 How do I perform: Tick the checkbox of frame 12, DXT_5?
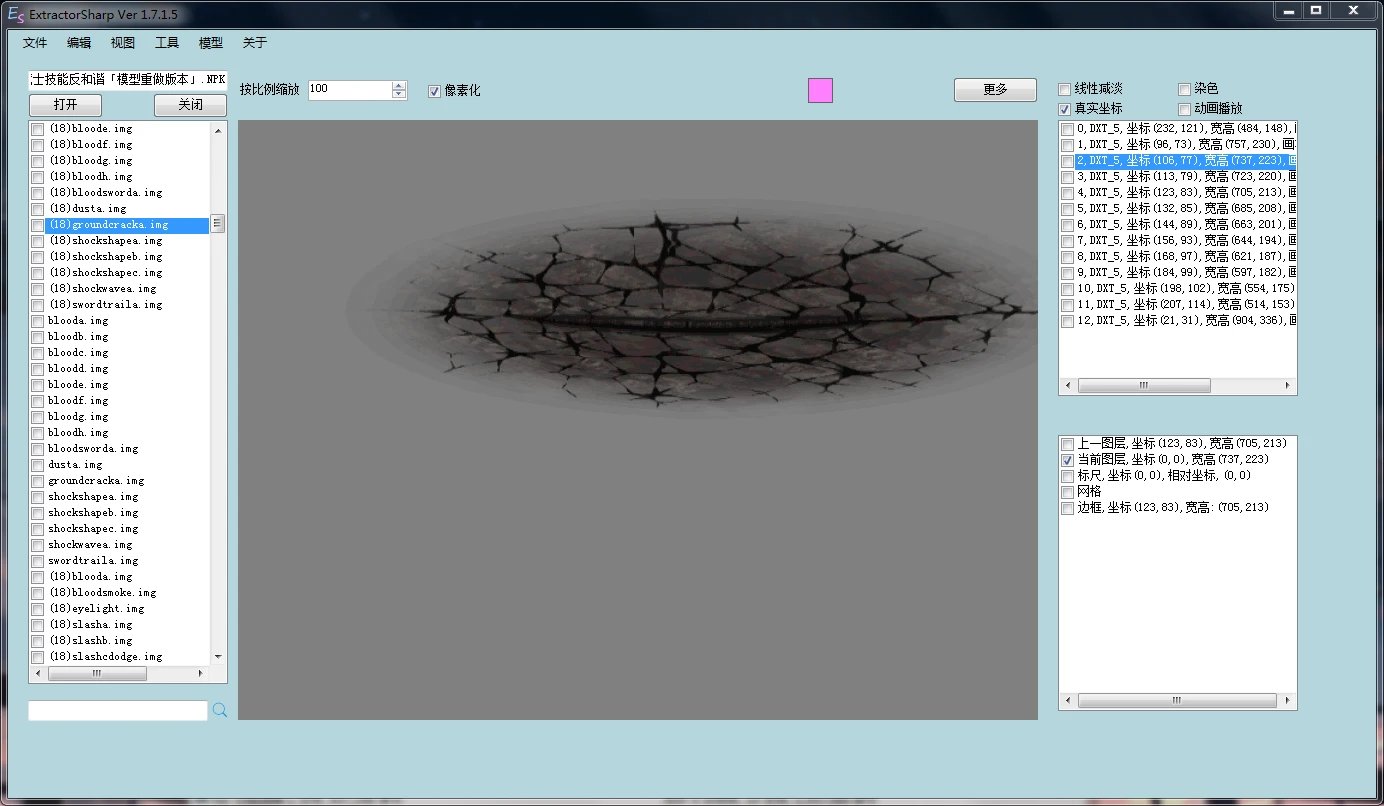1068,321
